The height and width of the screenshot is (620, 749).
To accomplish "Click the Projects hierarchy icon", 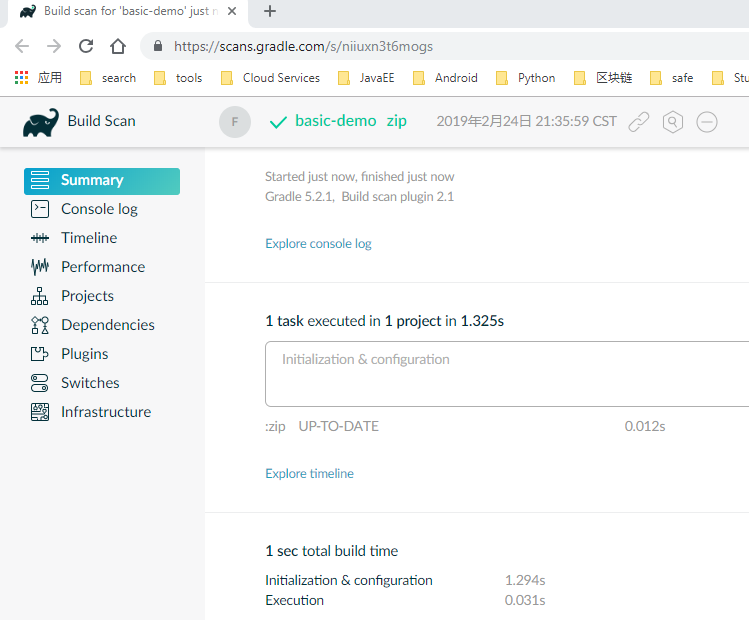I will pyautogui.click(x=40, y=296).
